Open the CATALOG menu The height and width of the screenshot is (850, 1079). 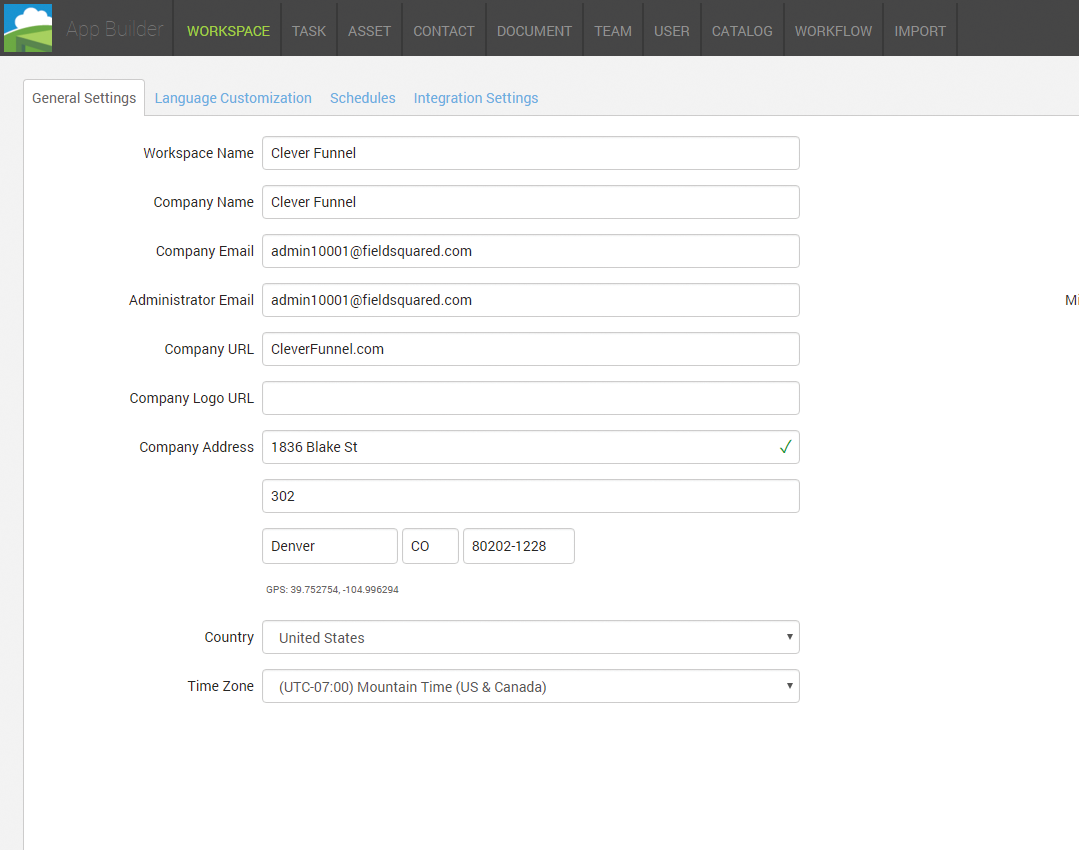click(x=743, y=31)
